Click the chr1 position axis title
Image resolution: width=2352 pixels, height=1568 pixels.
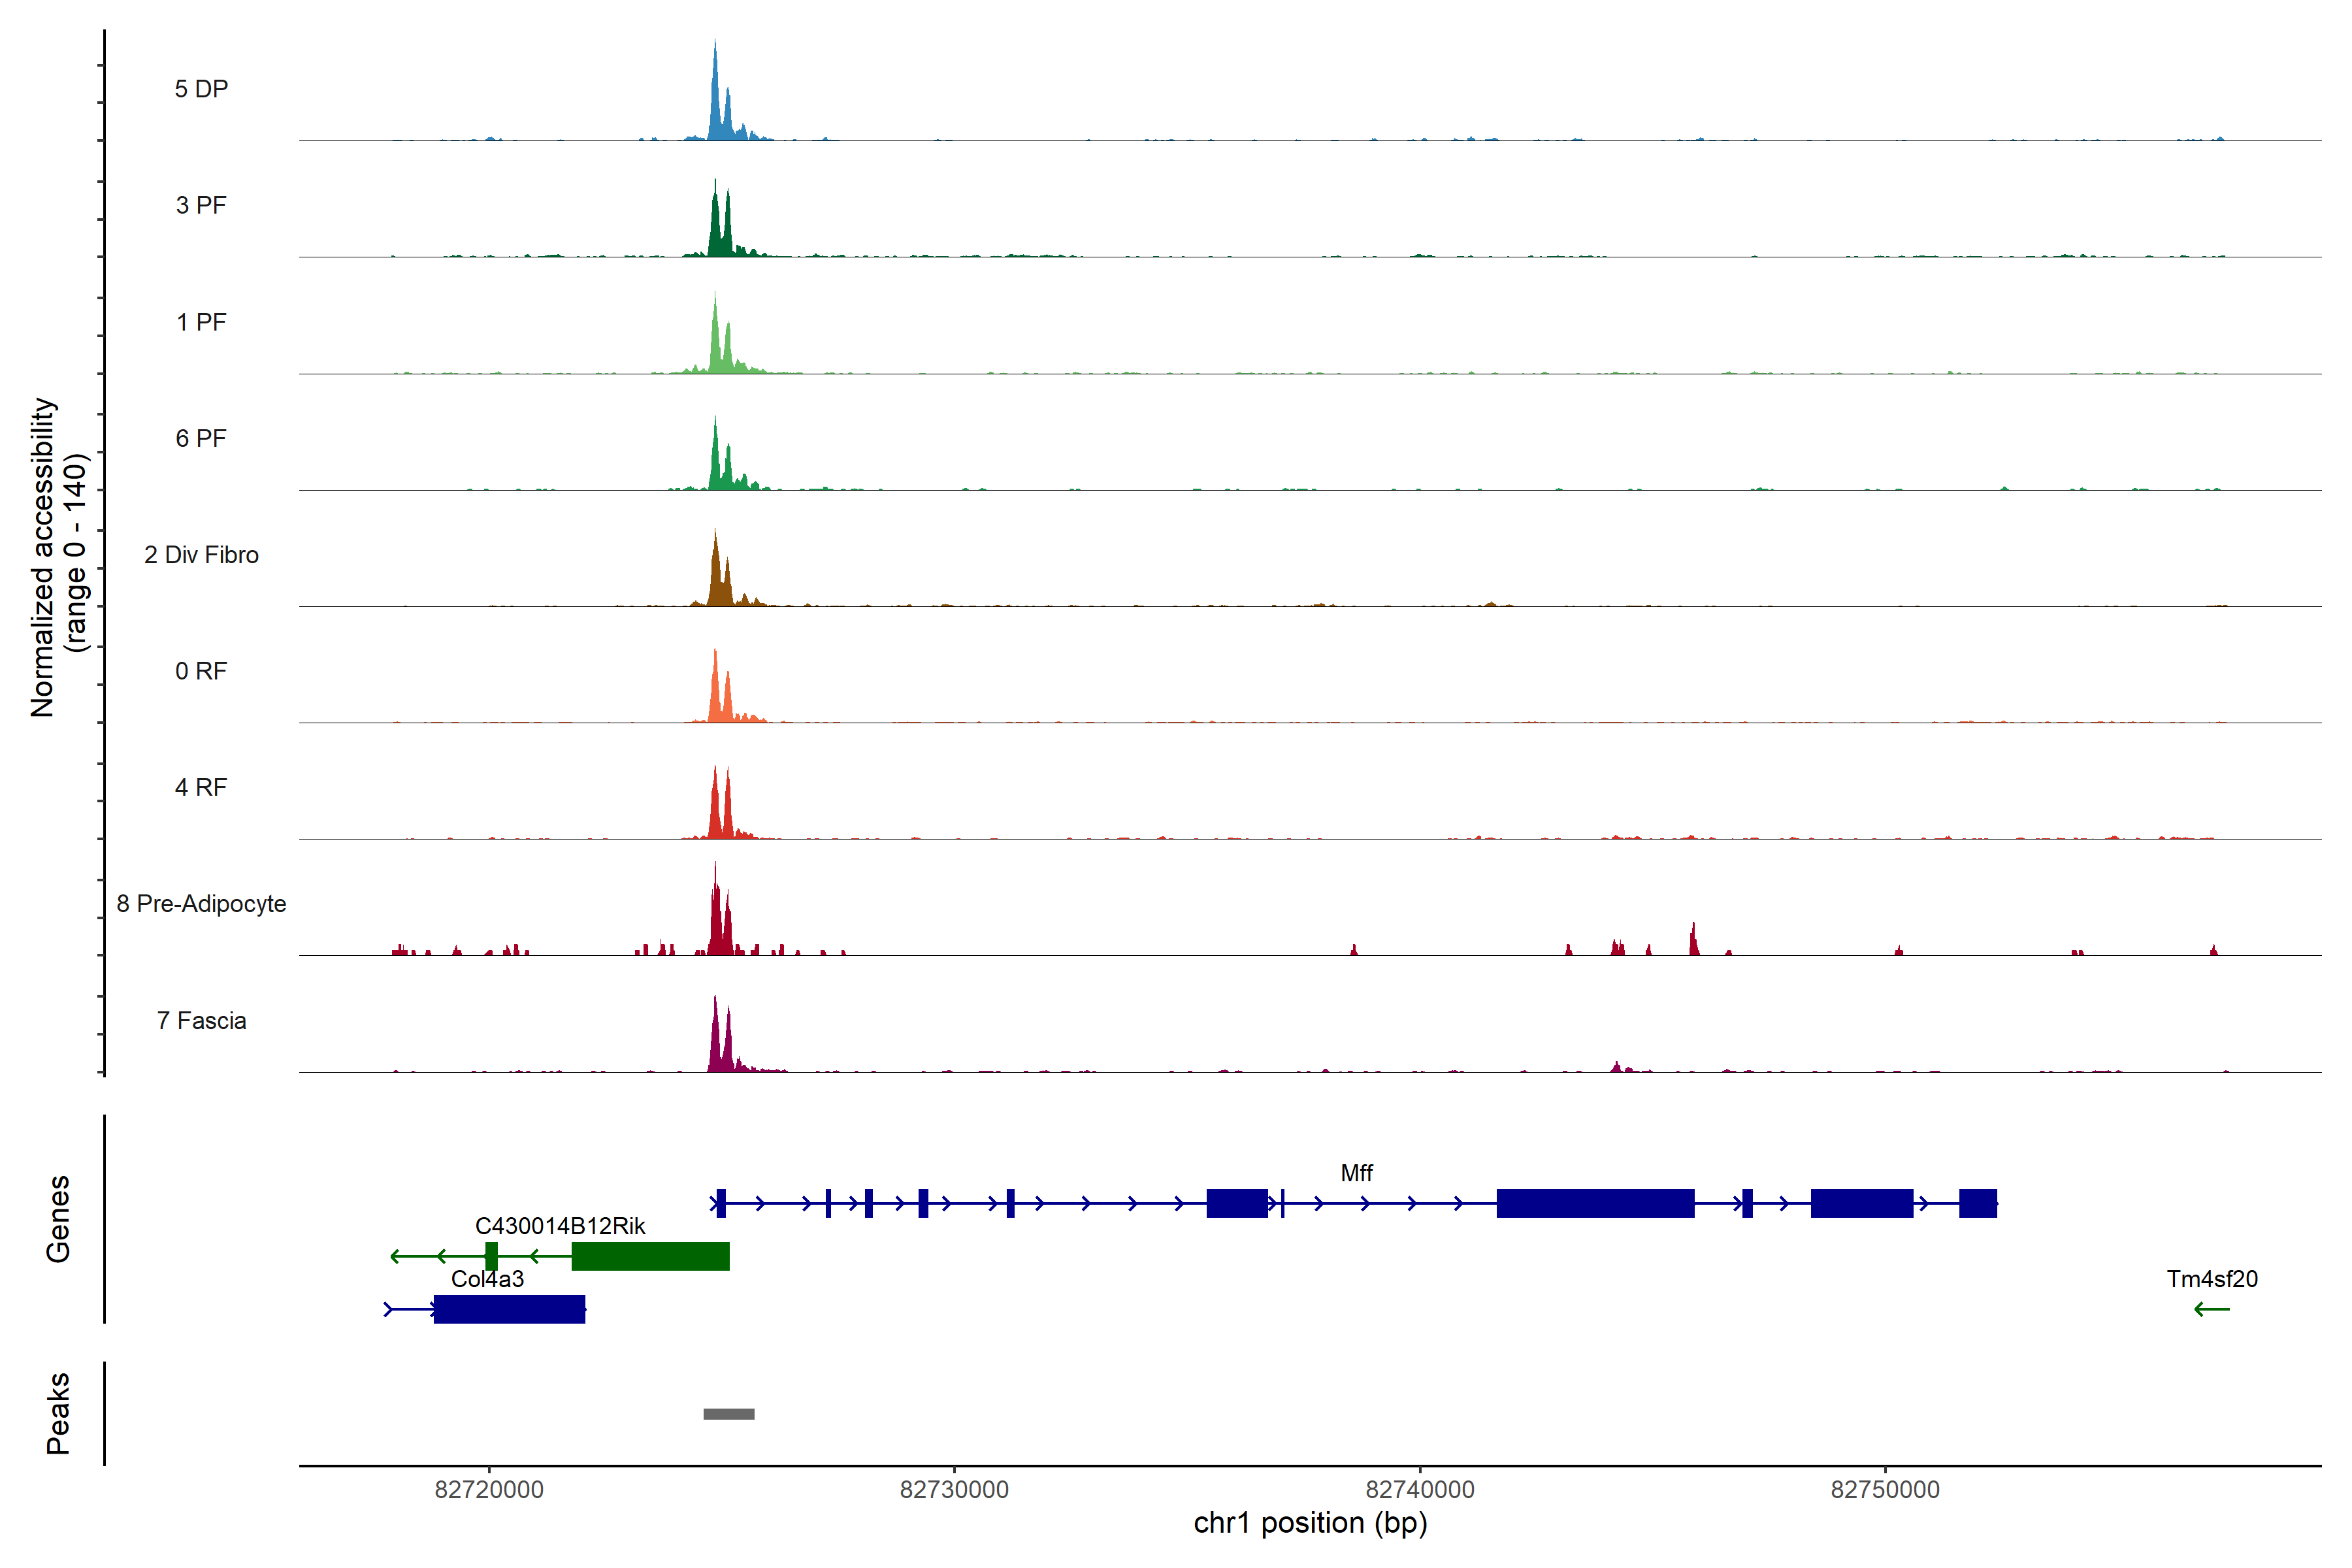[1310, 1523]
